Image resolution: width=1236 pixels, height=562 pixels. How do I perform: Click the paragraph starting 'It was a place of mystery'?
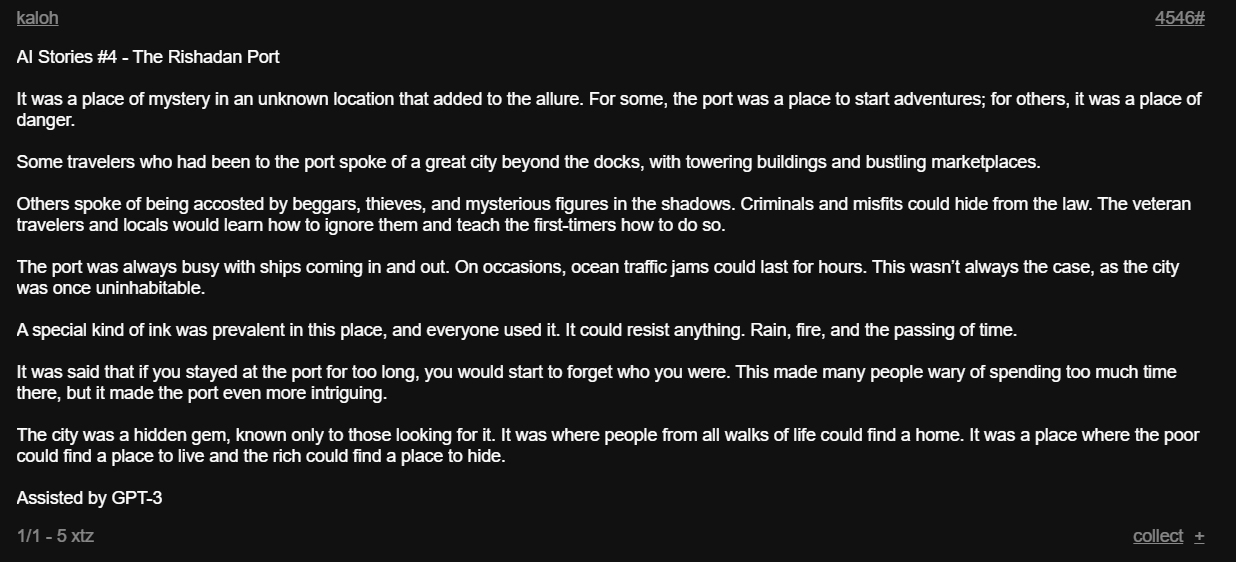300,99
